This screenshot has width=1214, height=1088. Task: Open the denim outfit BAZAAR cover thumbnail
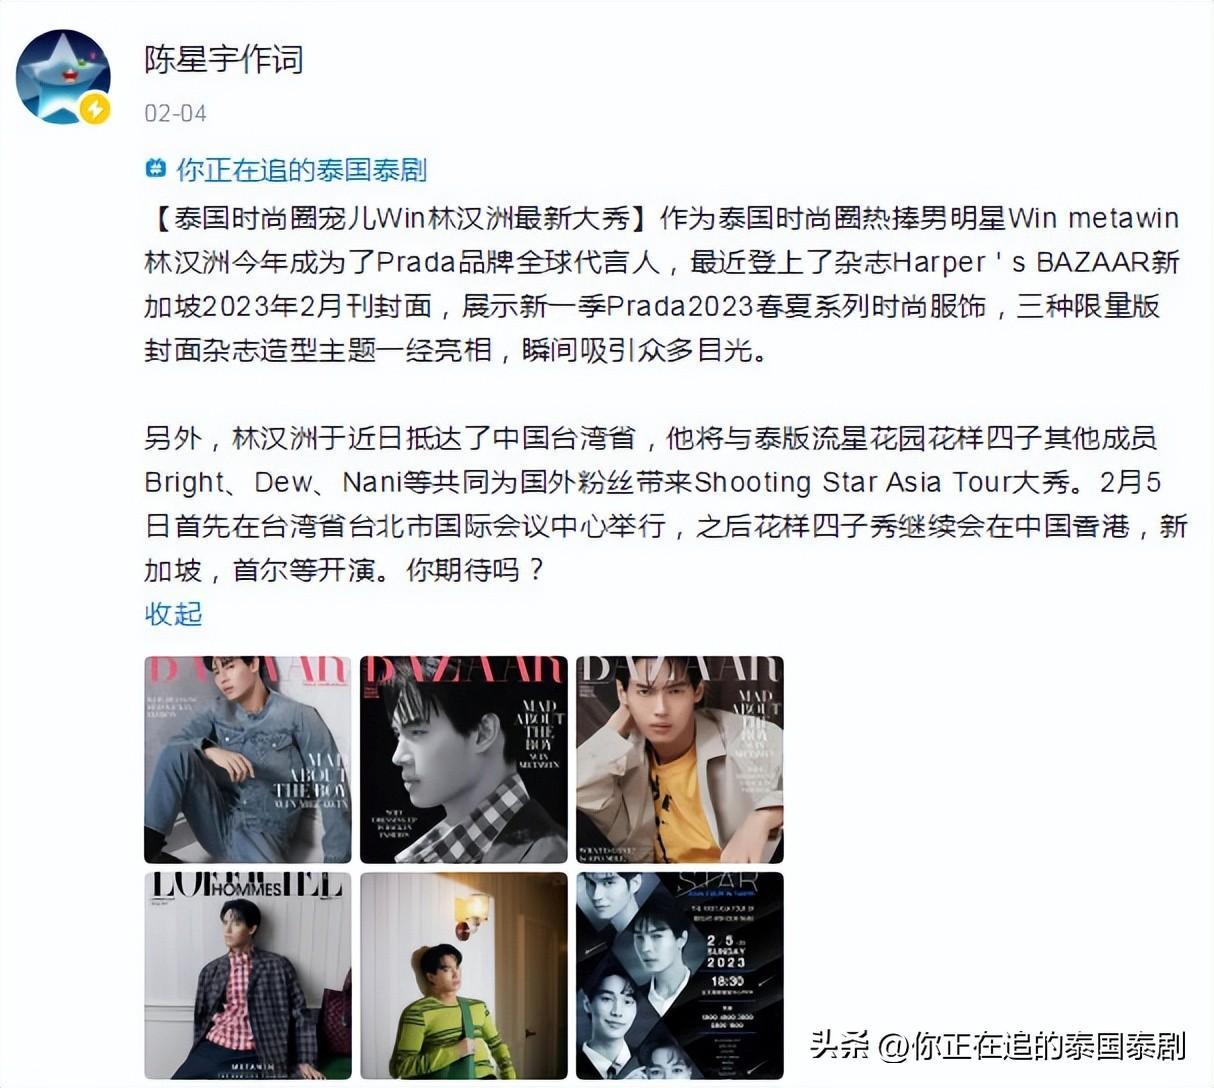[x=248, y=759]
